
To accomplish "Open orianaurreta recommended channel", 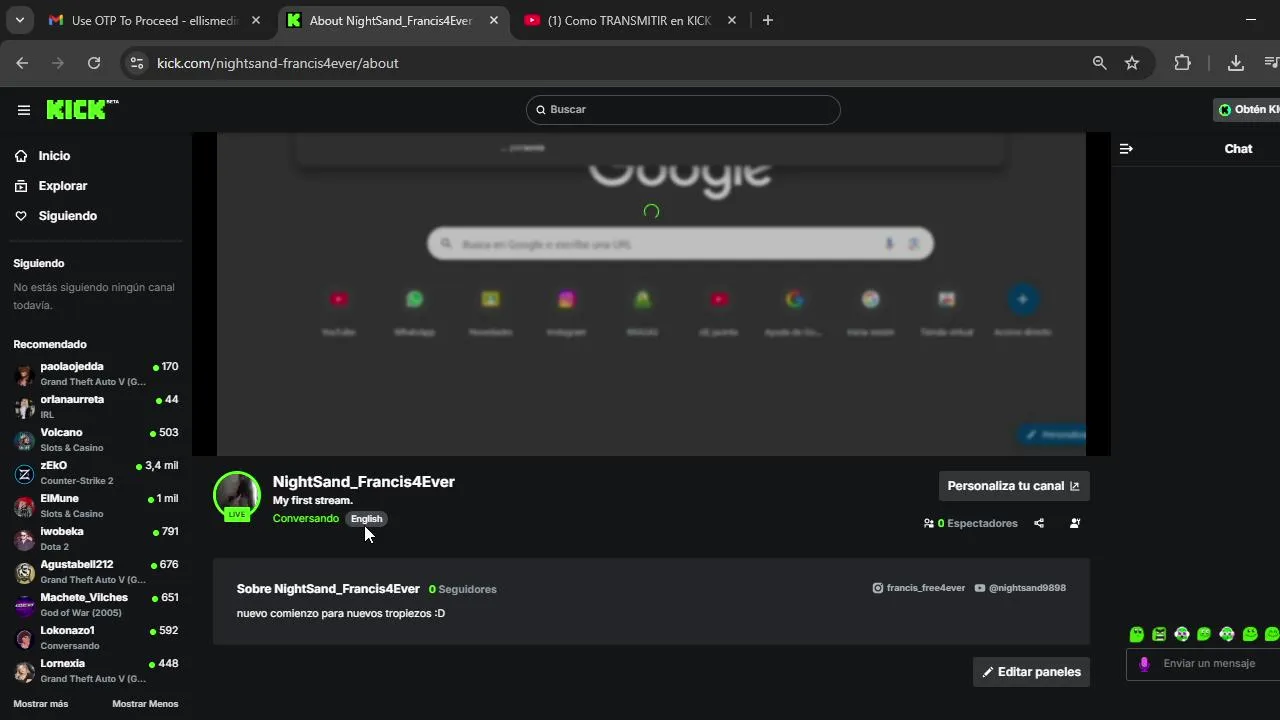I will coord(96,406).
